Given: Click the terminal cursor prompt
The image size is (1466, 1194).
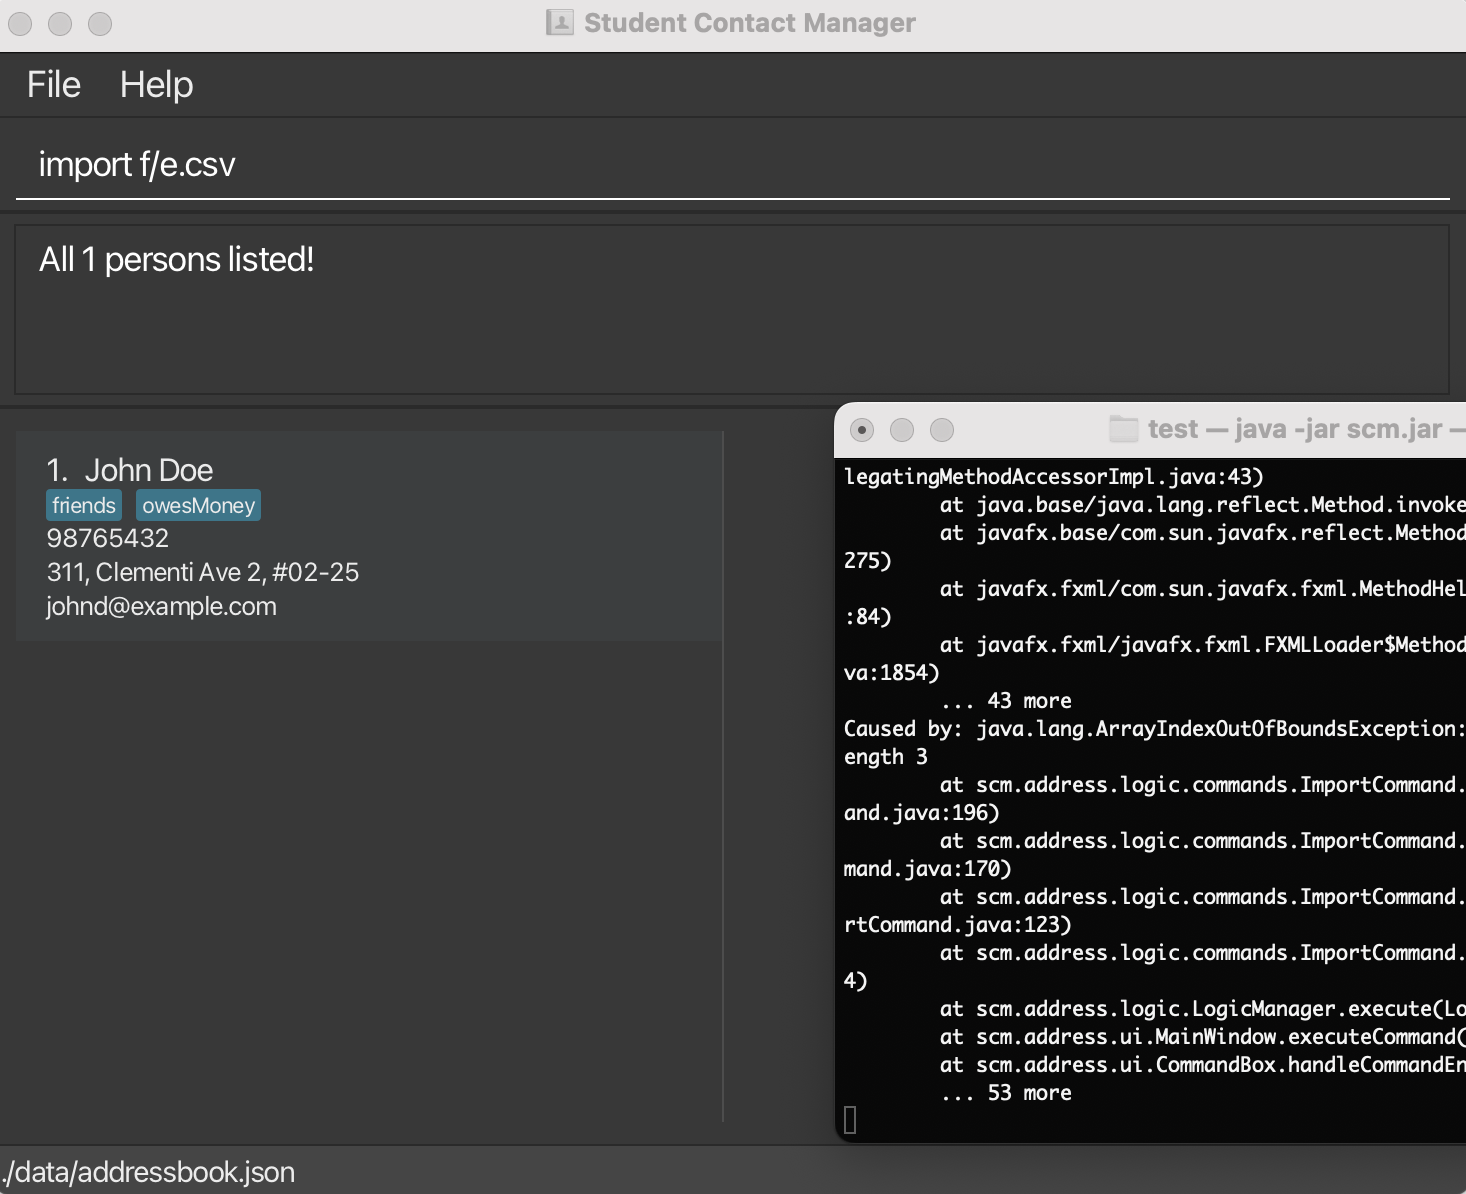Looking at the screenshot, I should coord(850,1120).
